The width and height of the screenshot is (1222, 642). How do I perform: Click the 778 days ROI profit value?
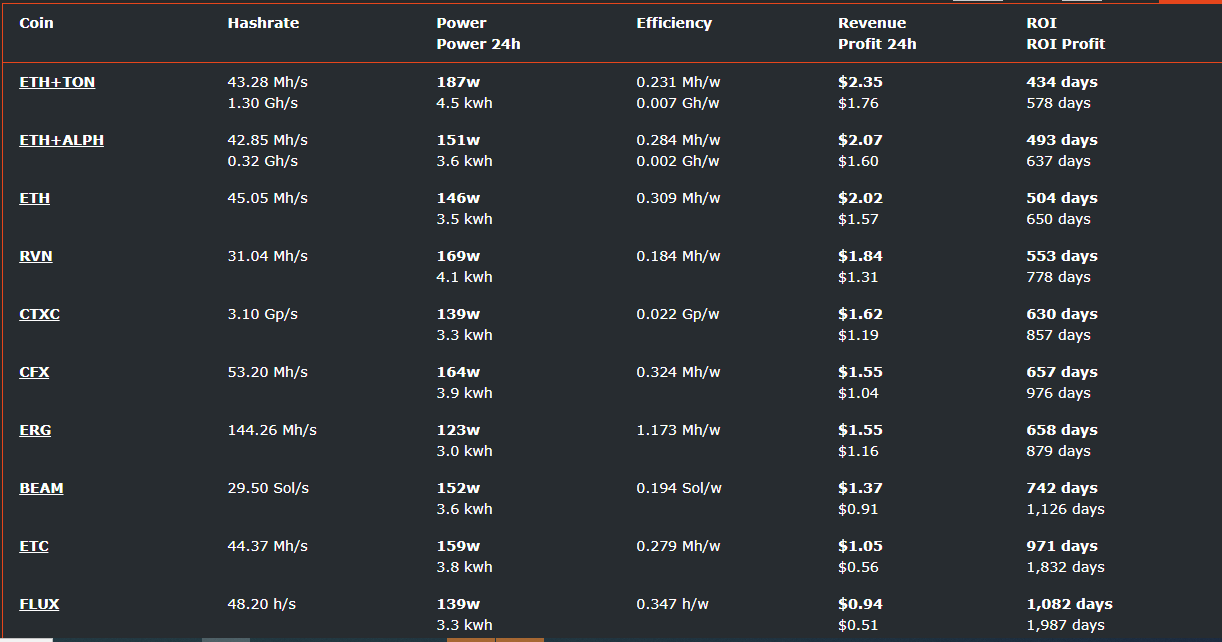point(1058,277)
